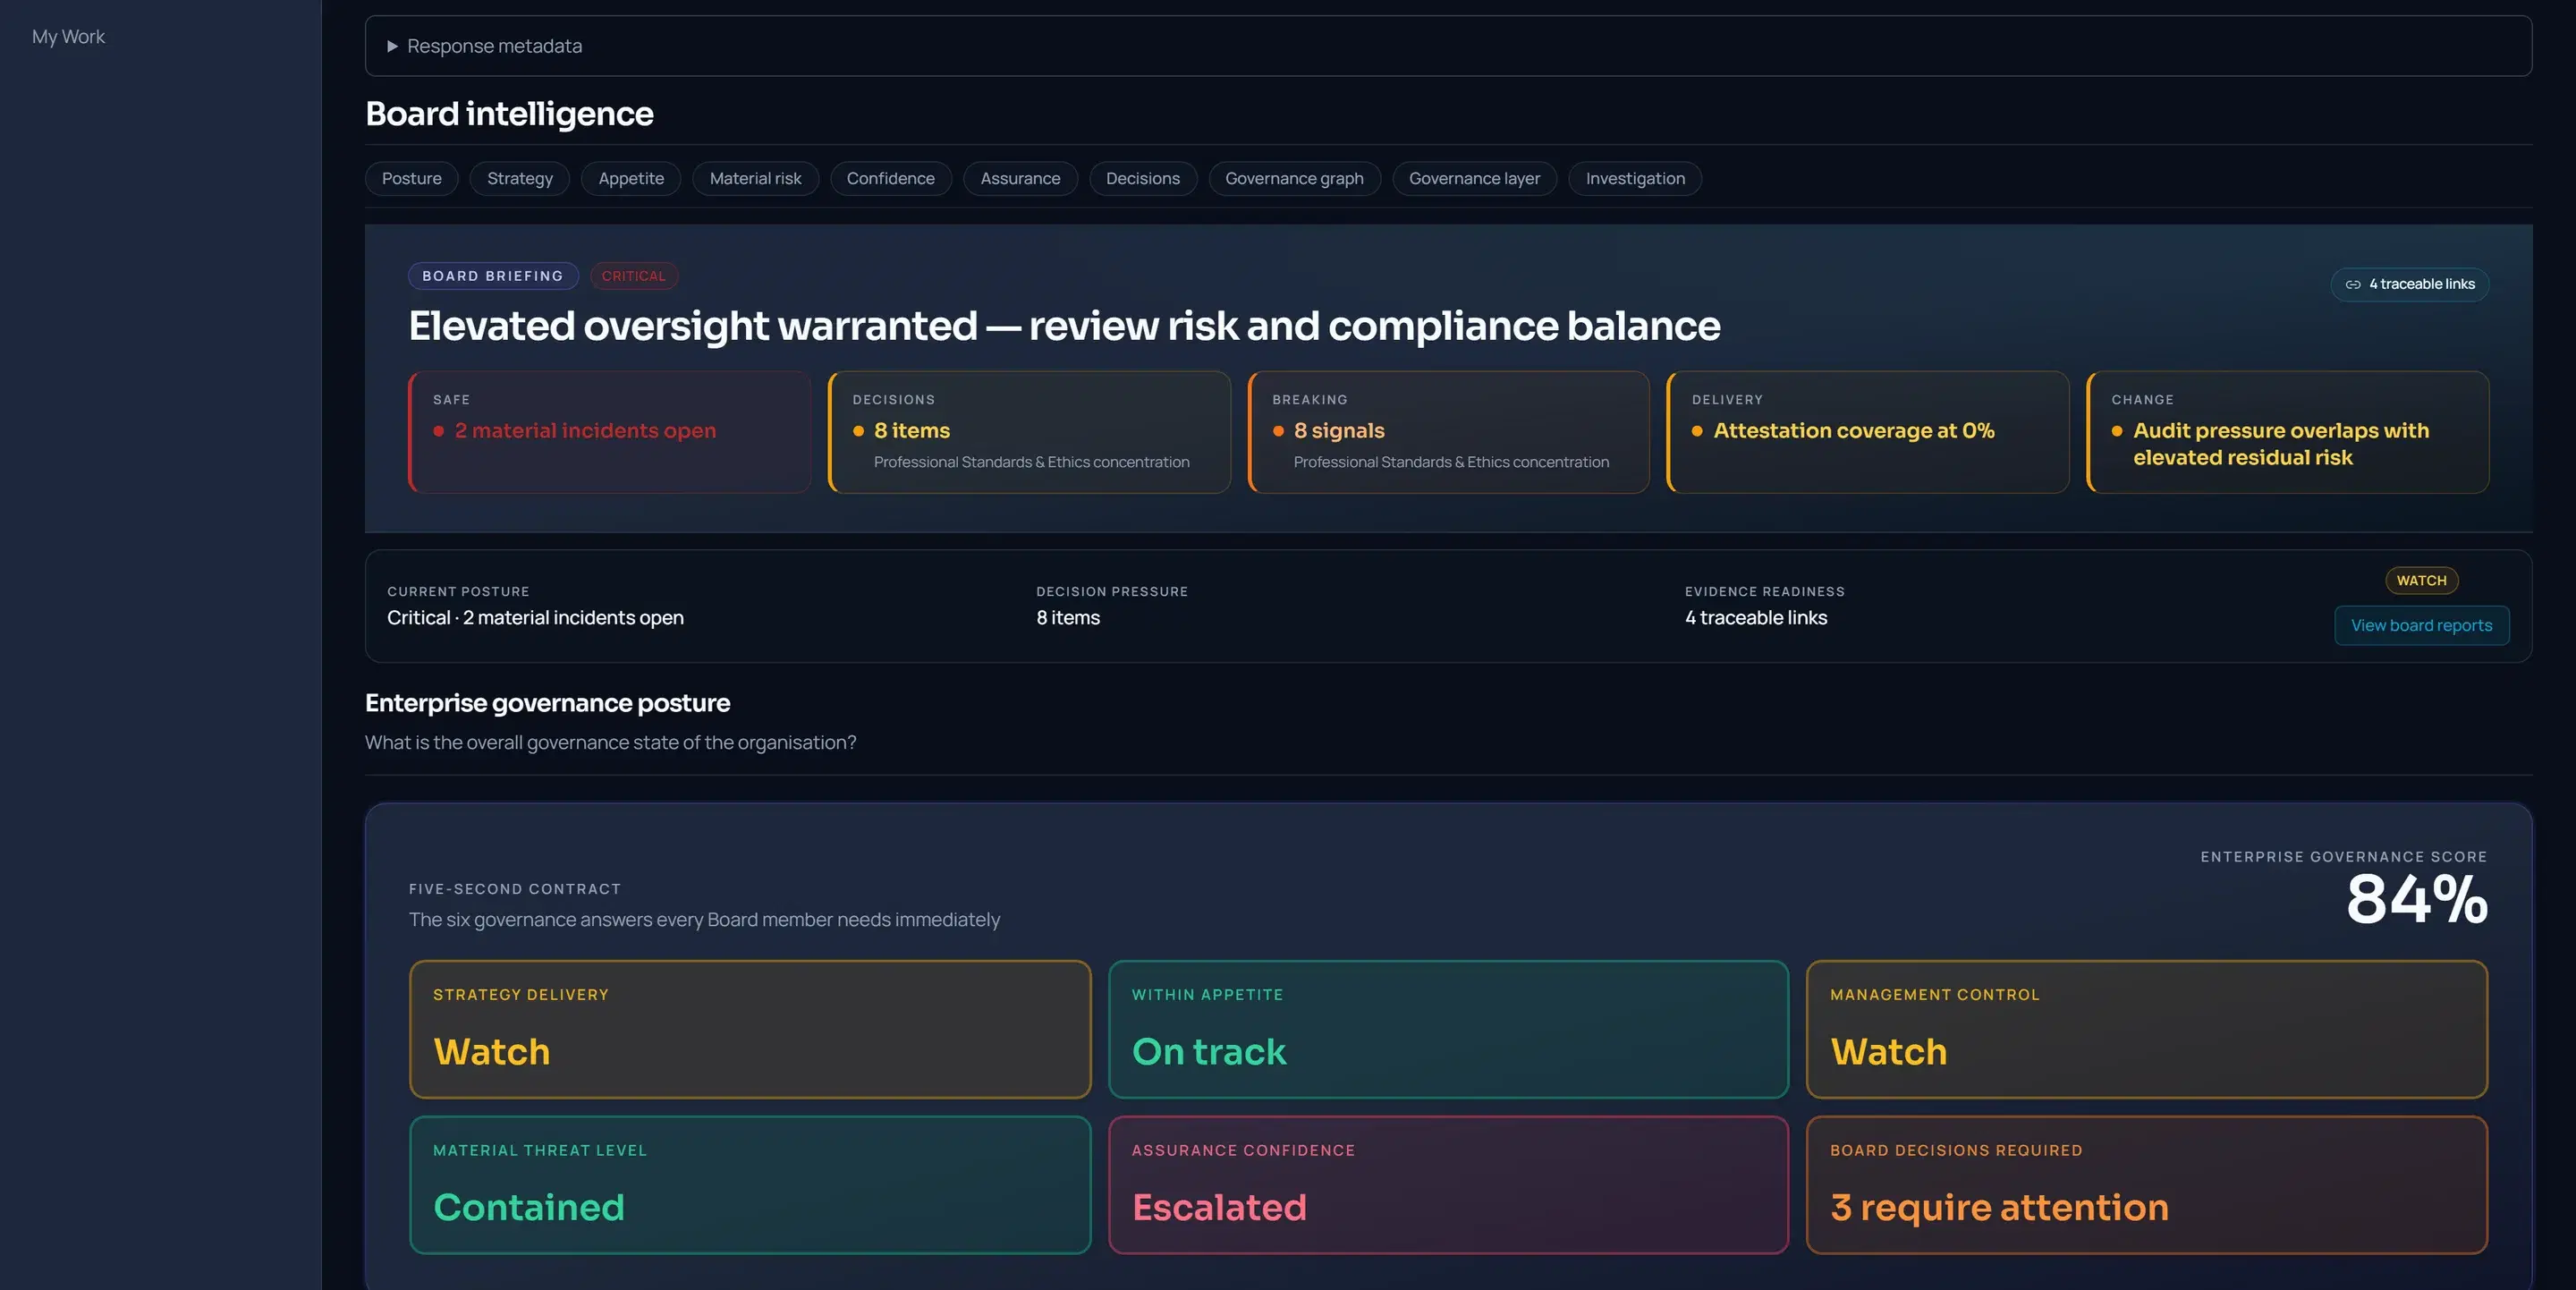
Task: Click the Elevated oversight warranted headline
Action: 1064,326
